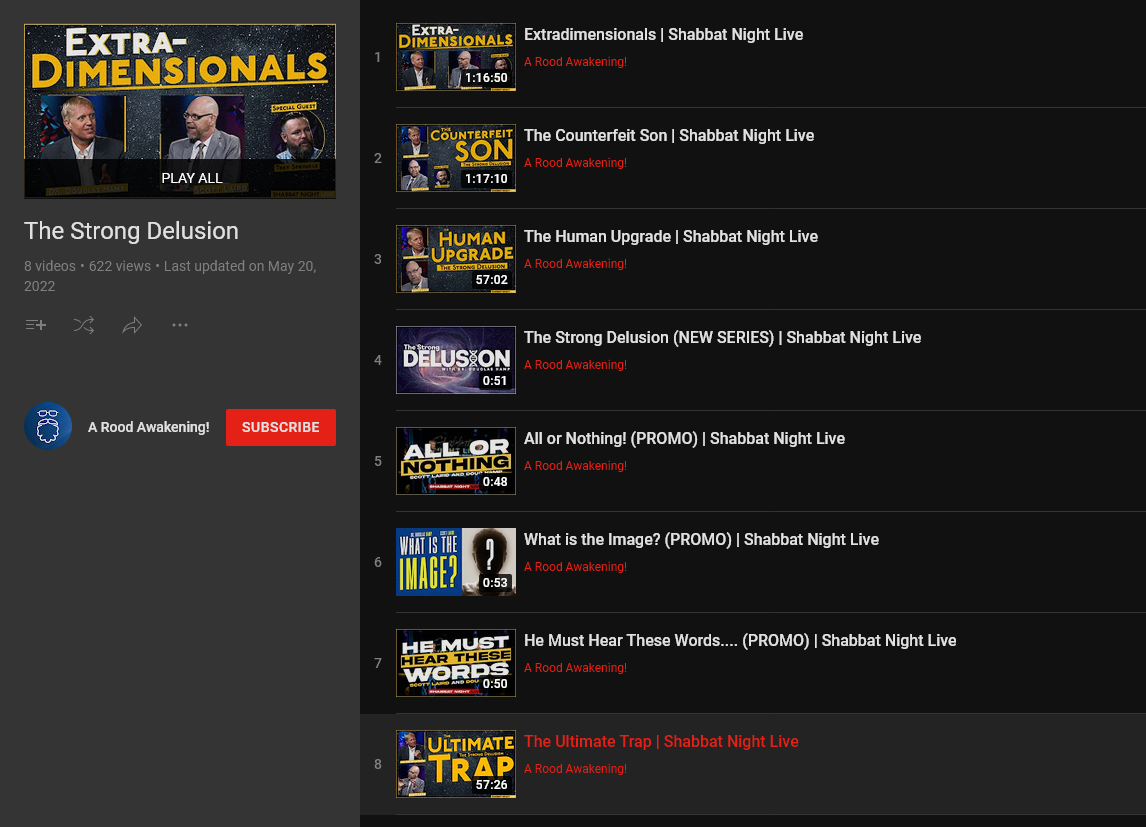
Task: Click channel link under Extradimensionals video
Action: click(x=575, y=62)
